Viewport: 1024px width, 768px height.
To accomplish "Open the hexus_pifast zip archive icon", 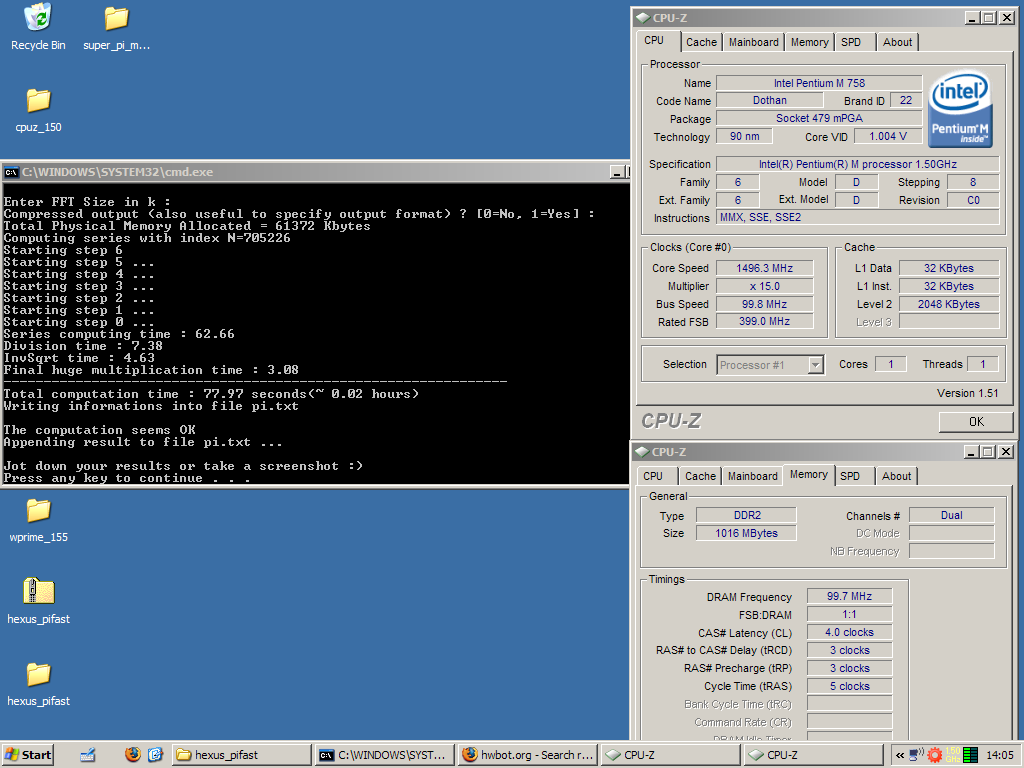I will 38,591.
